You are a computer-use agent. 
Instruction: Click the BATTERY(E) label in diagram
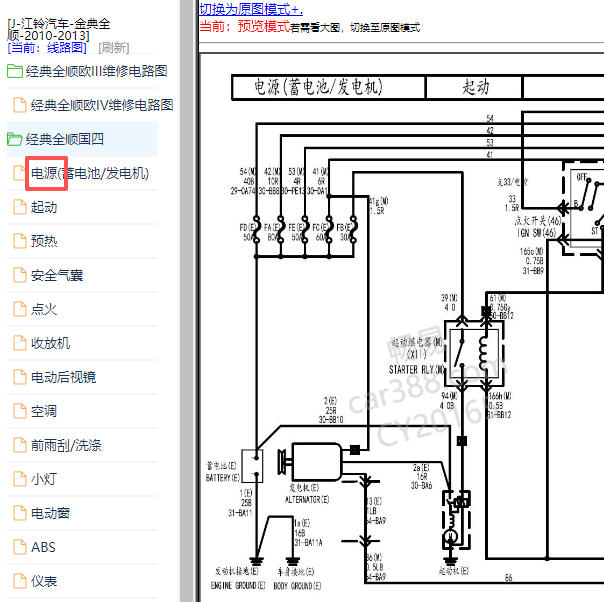223,478
